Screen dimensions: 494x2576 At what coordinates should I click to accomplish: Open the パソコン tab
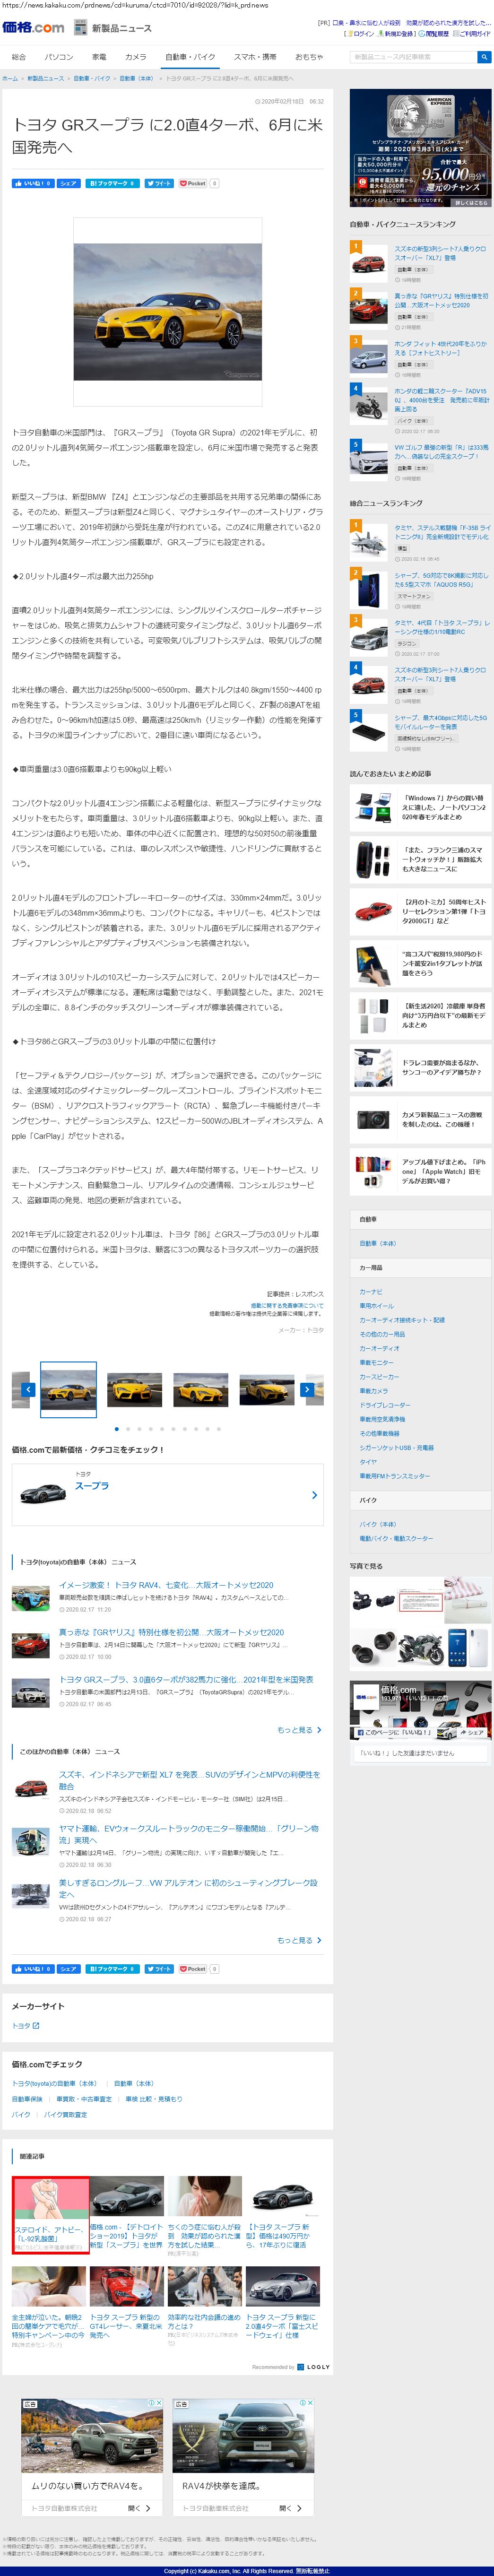pyautogui.click(x=59, y=57)
